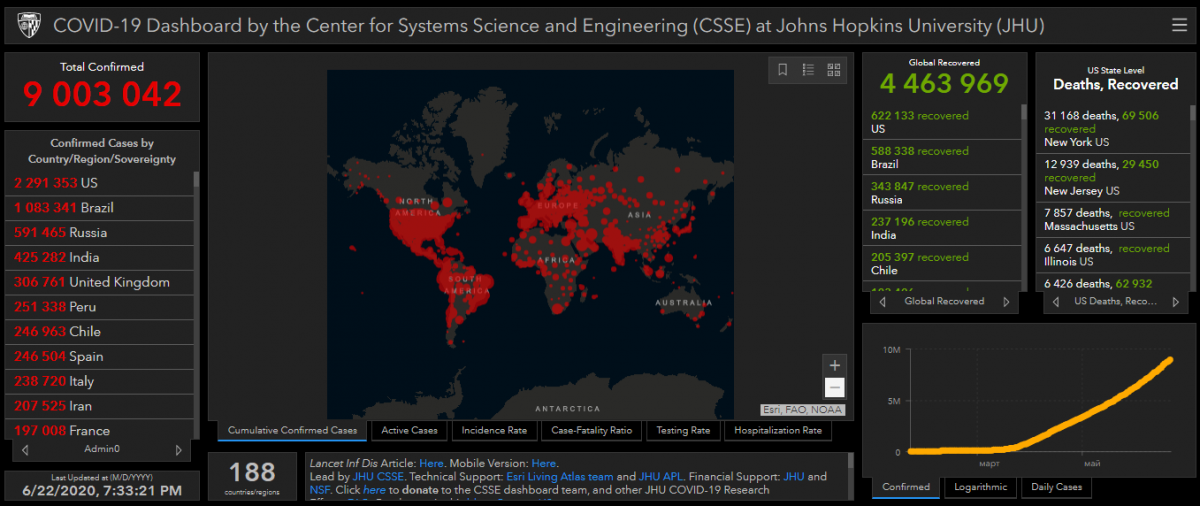The width and height of the screenshot is (1200, 506).
Task: Select US in confirmed cases list
Action: pos(100,183)
